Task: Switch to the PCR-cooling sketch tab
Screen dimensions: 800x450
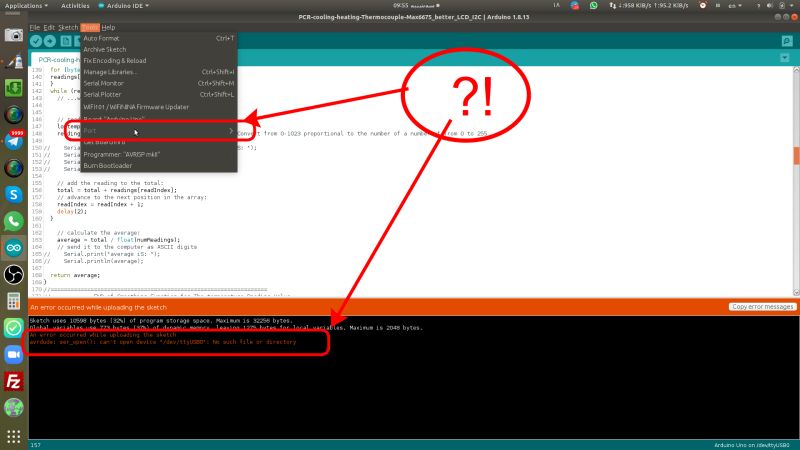Action: click(x=56, y=60)
